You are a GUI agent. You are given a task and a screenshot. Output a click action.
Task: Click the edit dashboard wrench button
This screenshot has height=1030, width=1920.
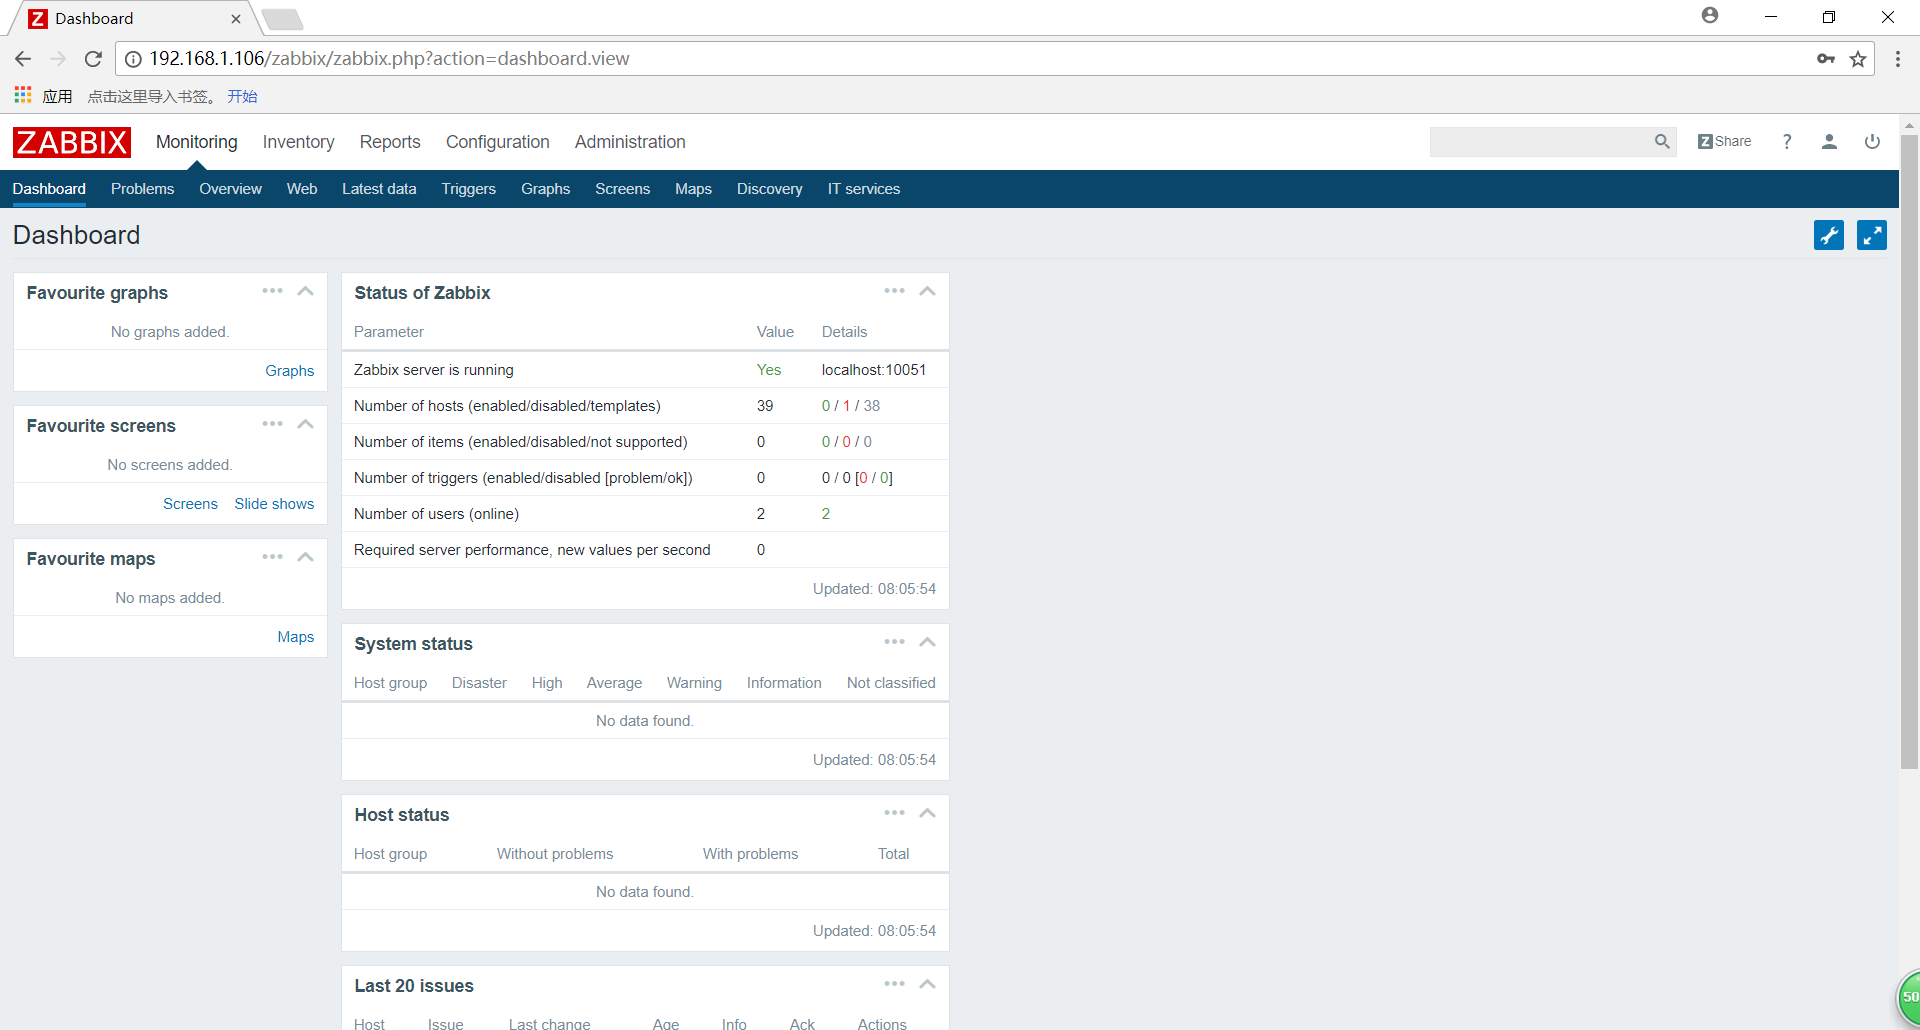tap(1829, 235)
